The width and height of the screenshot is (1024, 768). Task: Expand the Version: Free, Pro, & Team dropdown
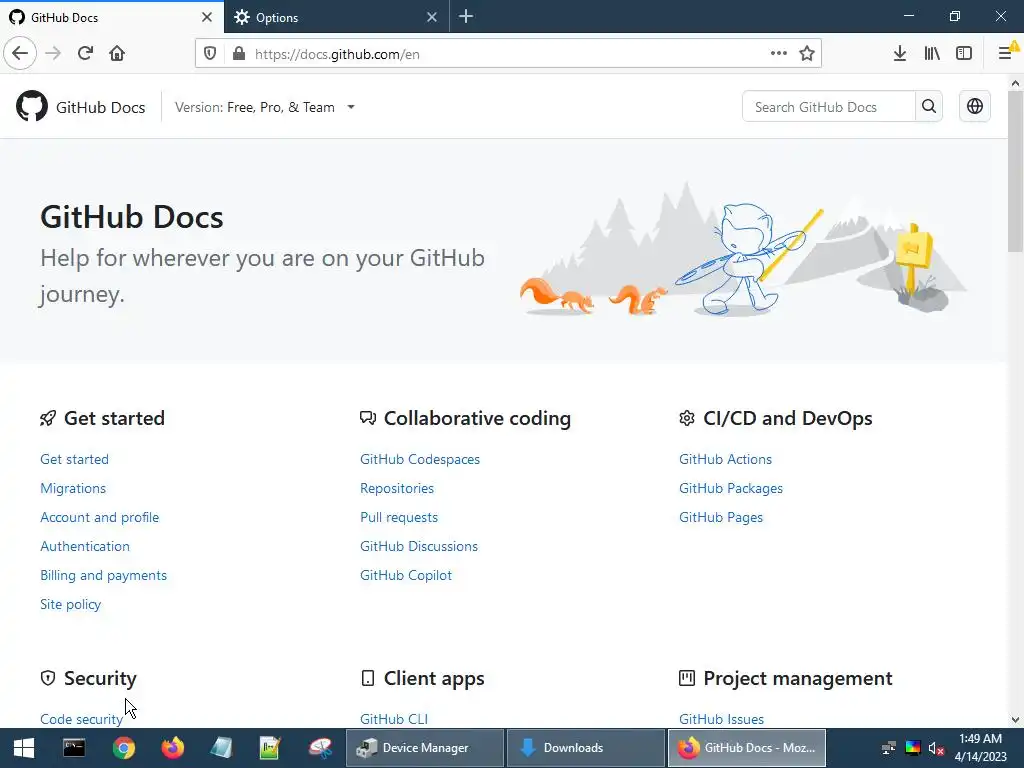pyautogui.click(x=264, y=107)
